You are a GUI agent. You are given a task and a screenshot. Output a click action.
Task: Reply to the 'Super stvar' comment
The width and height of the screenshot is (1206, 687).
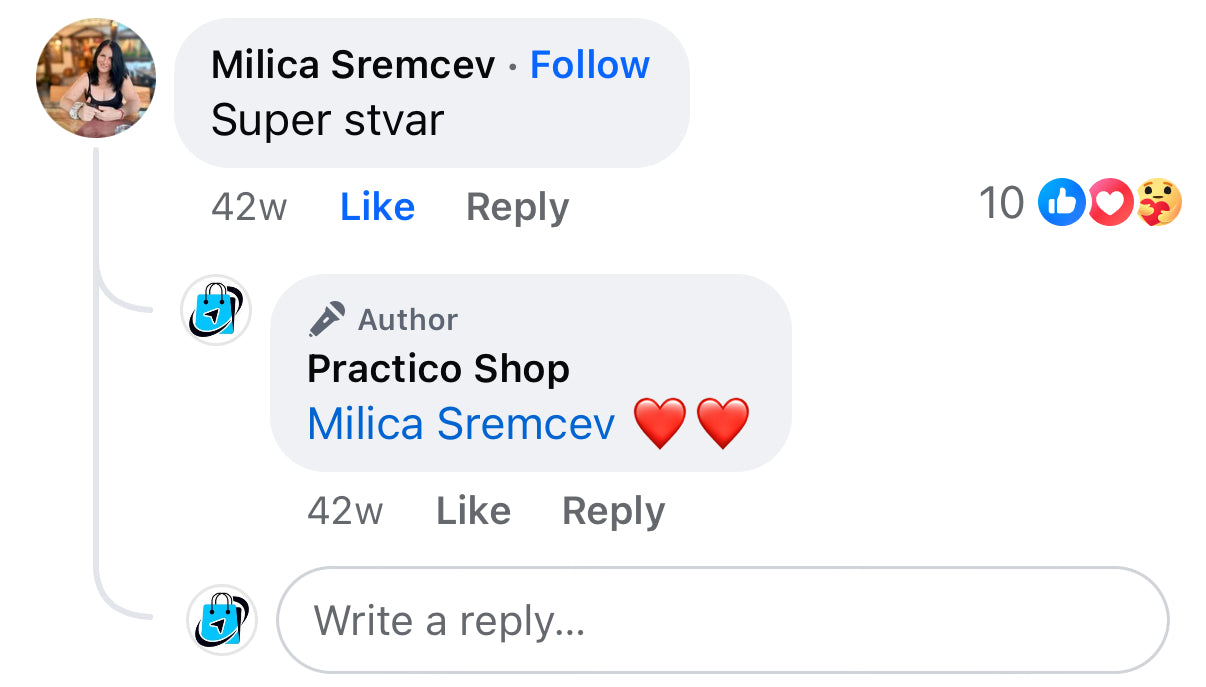click(x=517, y=207)
